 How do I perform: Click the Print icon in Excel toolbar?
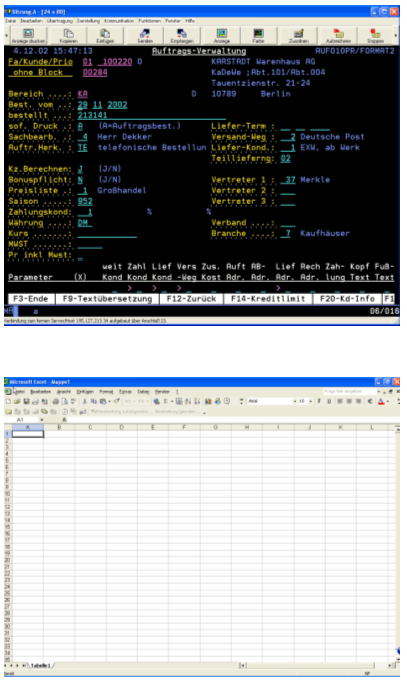pyautogui.click(x=55, y=401)
